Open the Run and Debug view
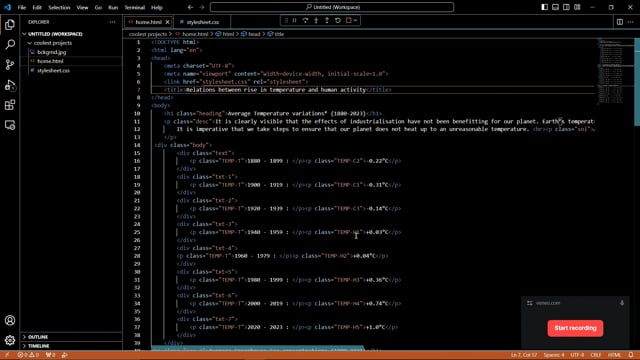This screenshot has width=640, height=360. (10, 85)
